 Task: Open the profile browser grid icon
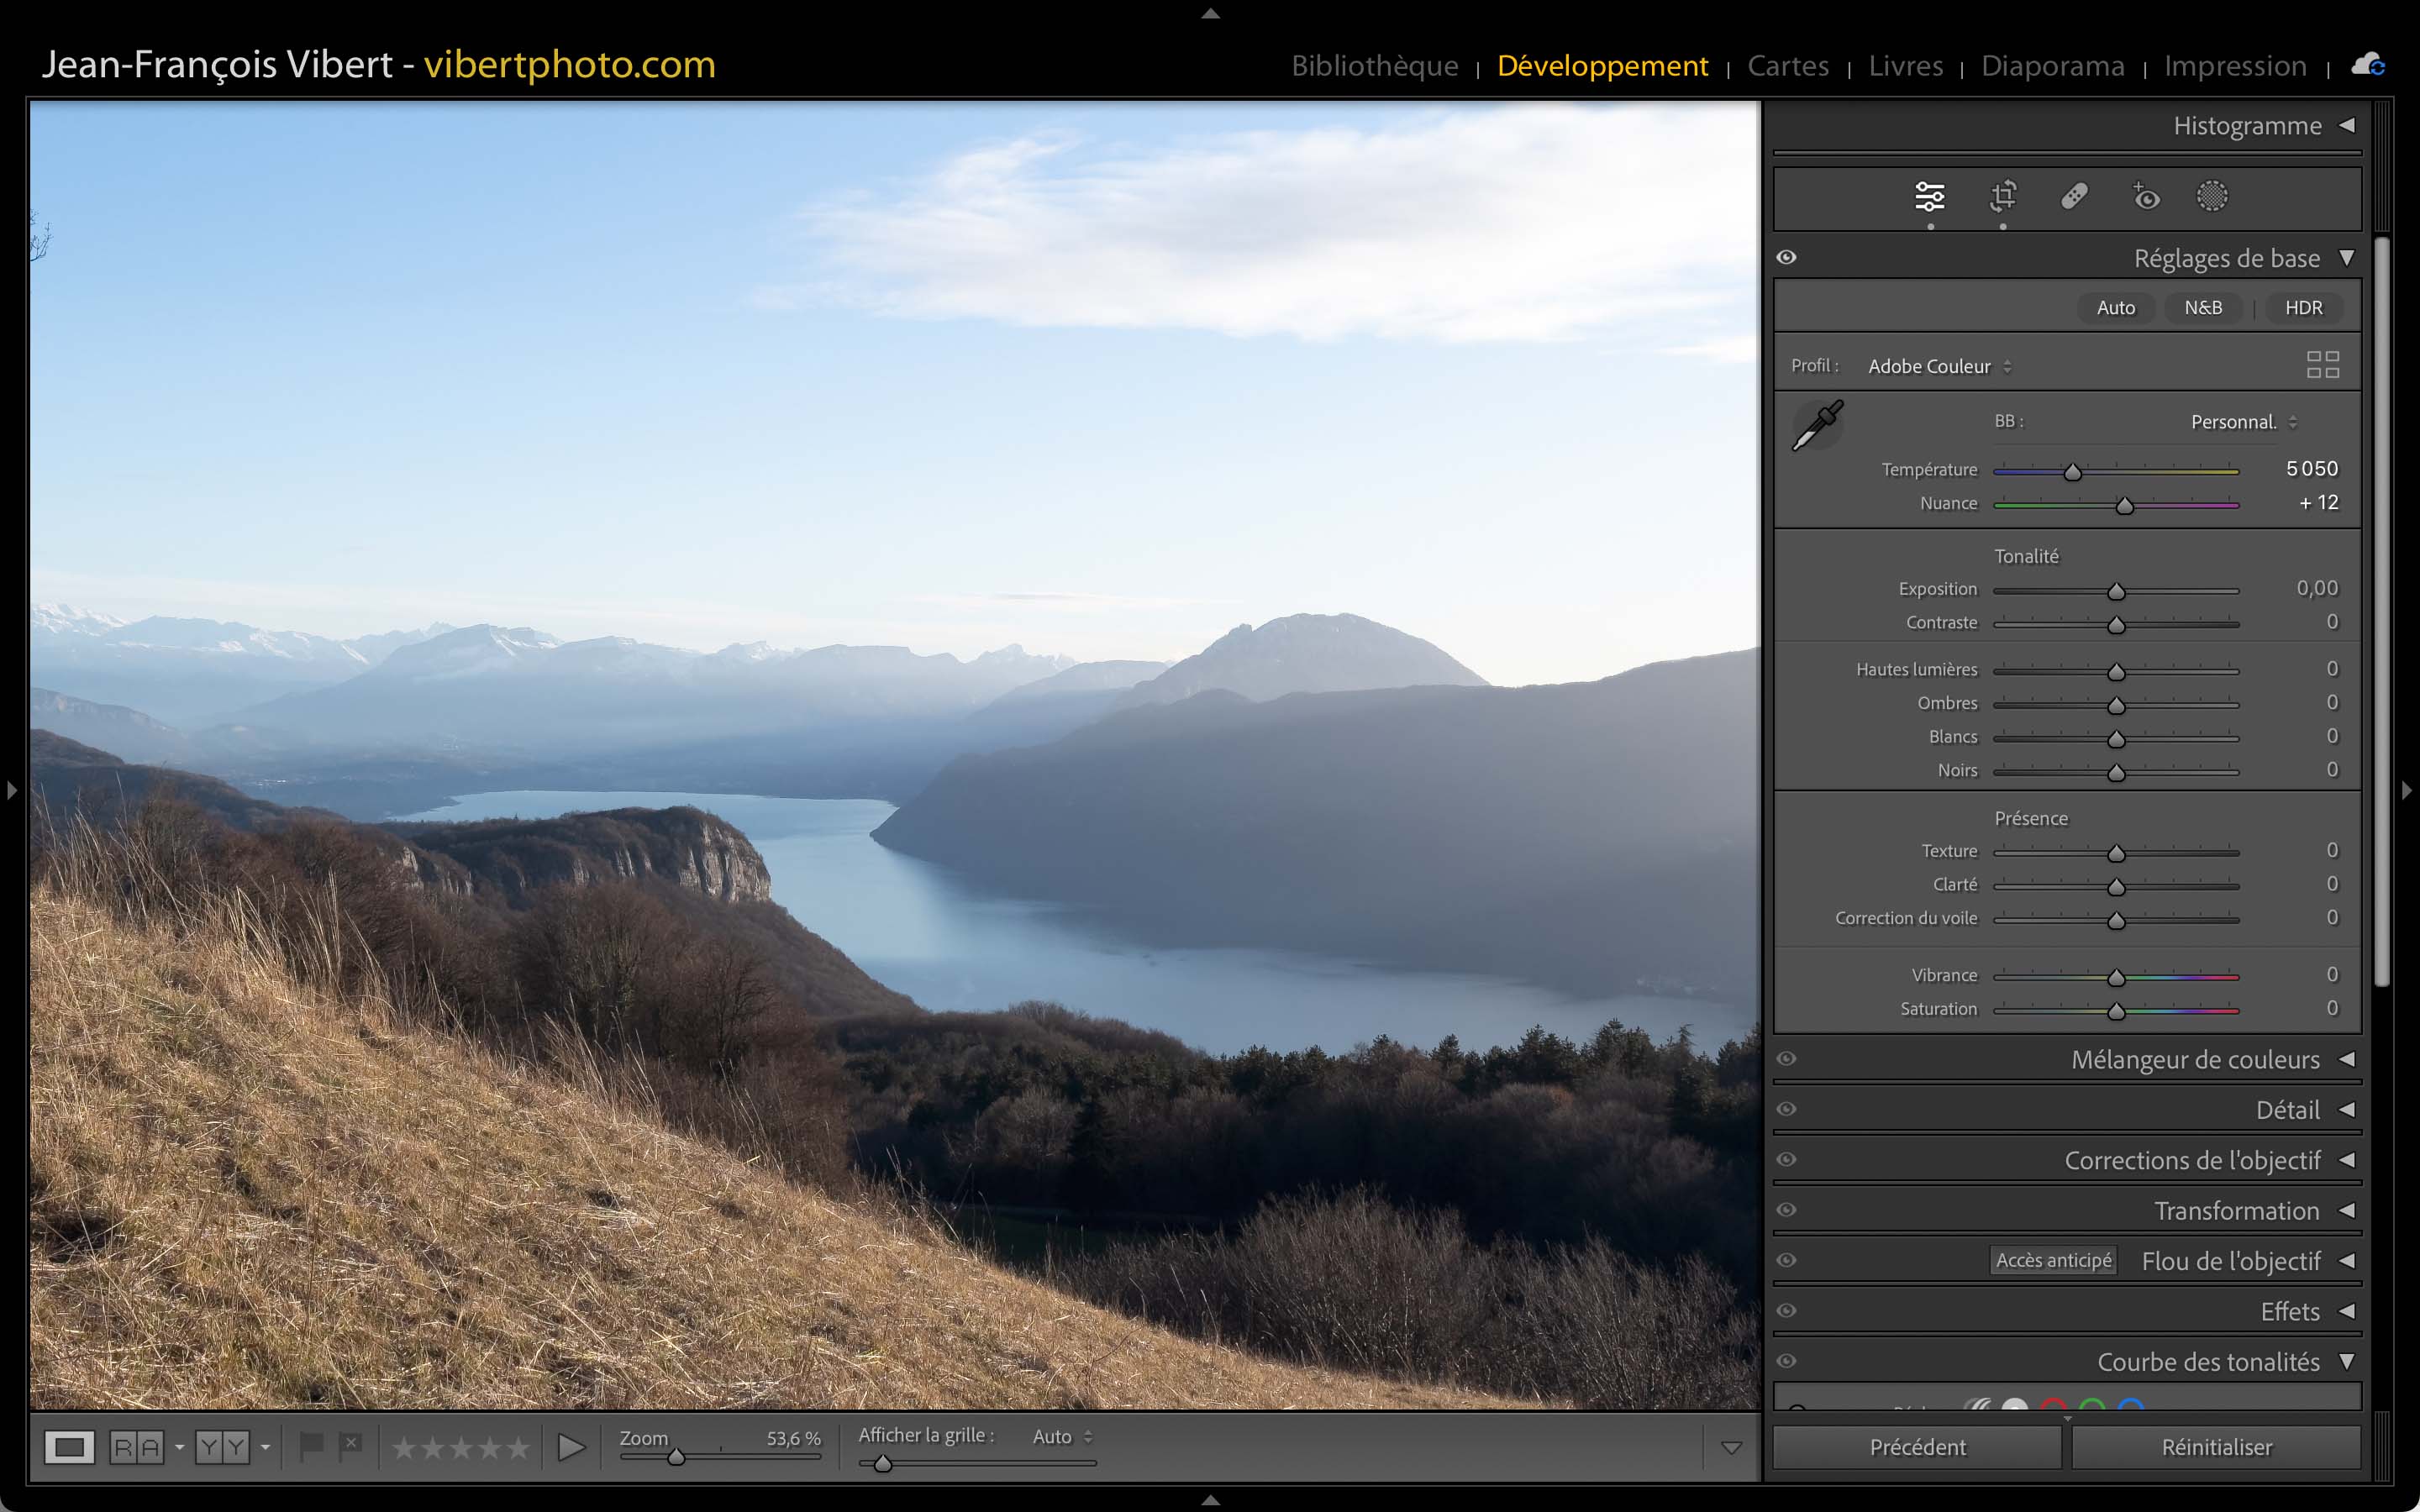pyautogui.click(x=2322, y=365)
